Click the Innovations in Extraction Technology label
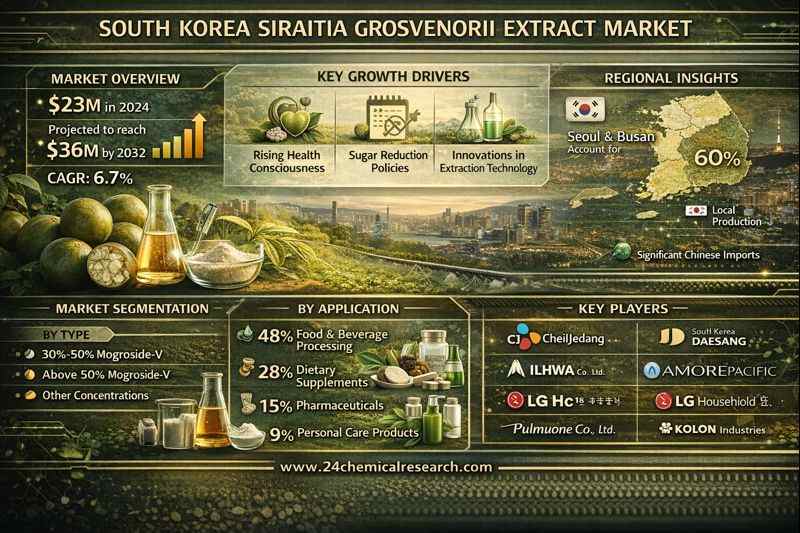 (488, 161)
